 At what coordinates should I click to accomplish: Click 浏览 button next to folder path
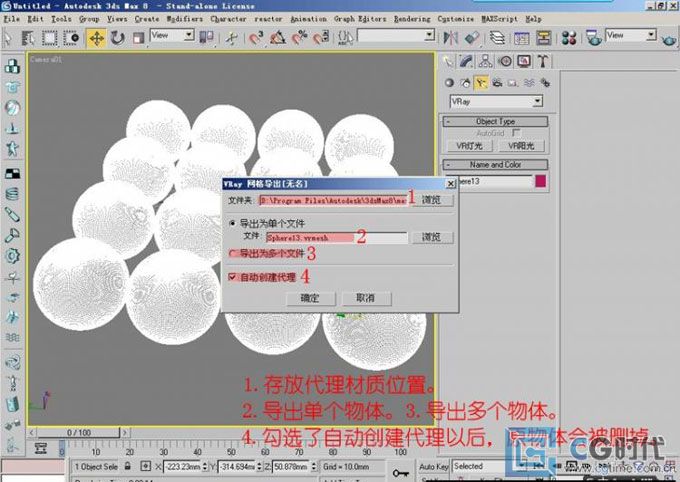click(x=432, y=200)
